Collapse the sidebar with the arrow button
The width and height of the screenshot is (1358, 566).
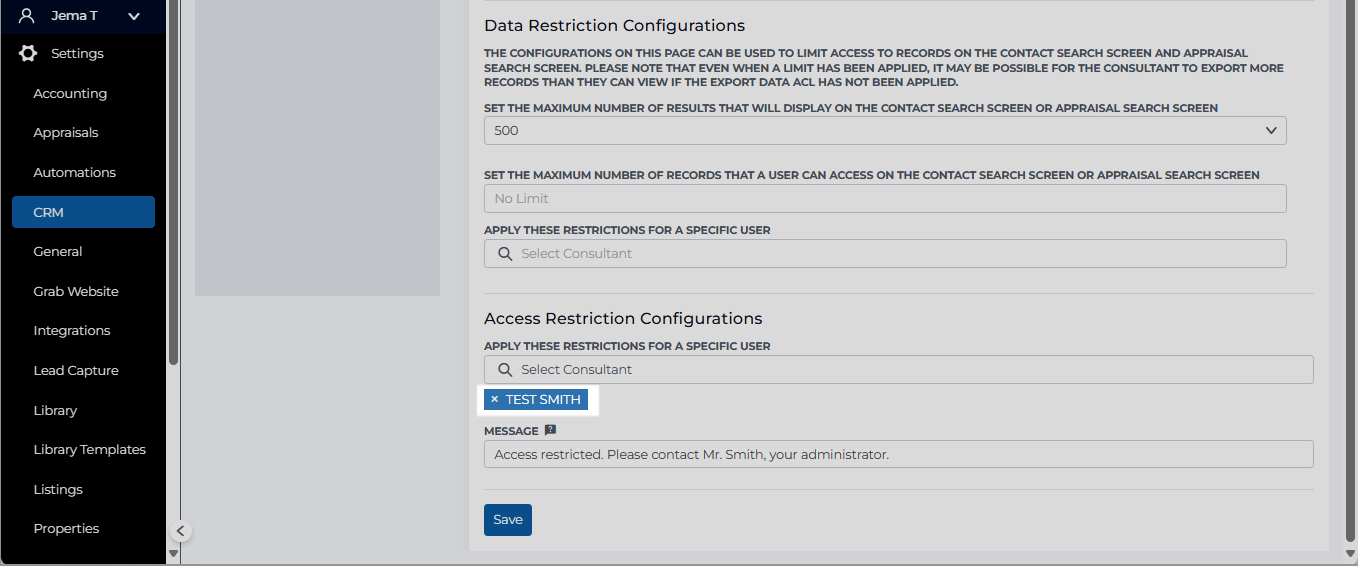[x=180, y=531]
